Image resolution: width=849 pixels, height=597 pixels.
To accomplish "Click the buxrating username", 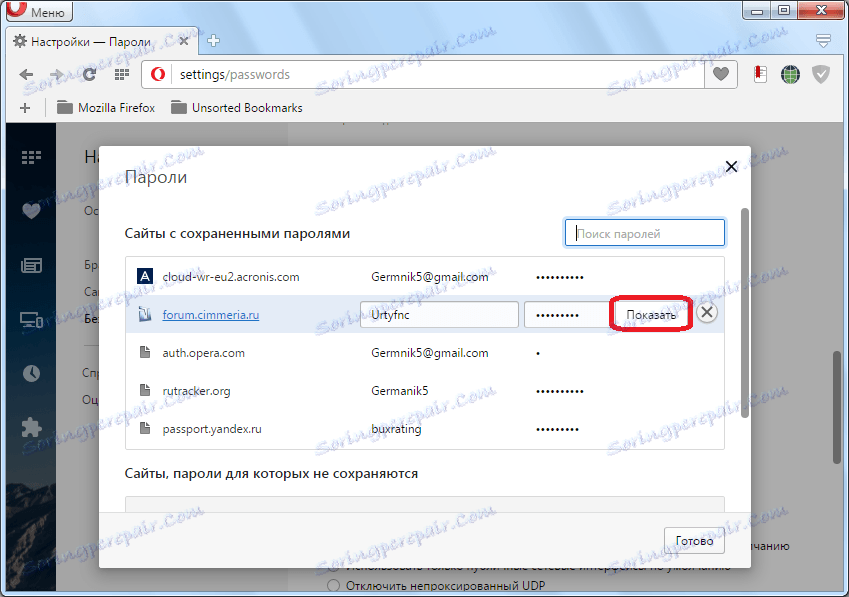I will 396,429.
